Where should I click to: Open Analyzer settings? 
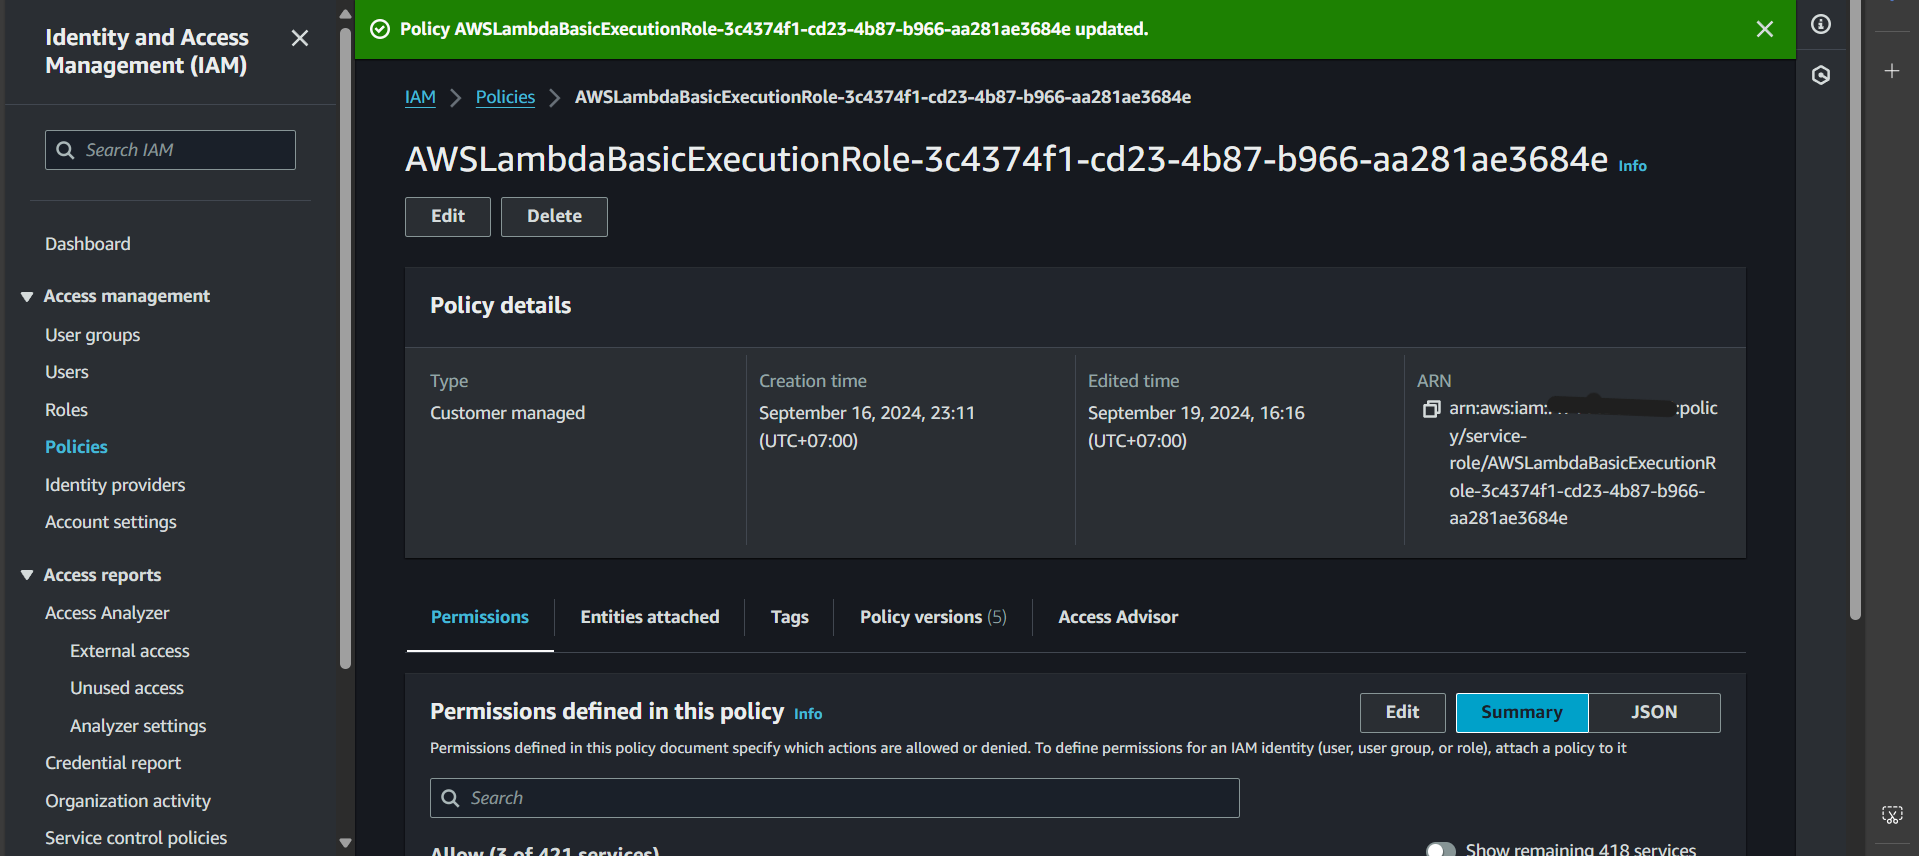point(138,726)
